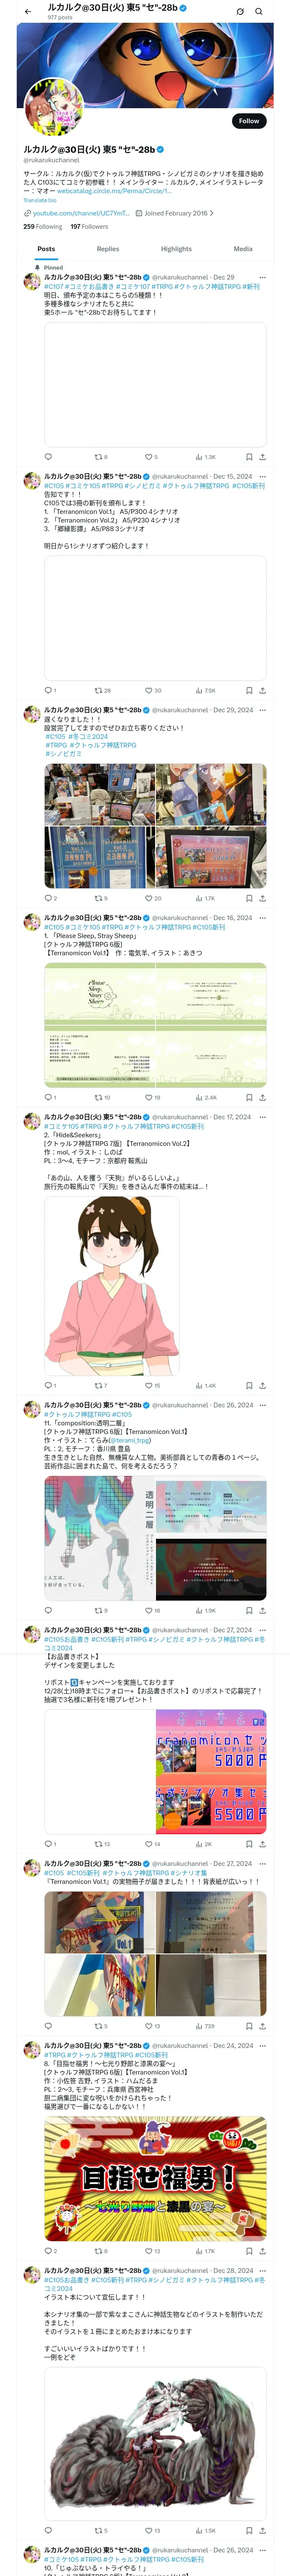Click Translate bio
290x2576 pixels.
click(40, 200)
